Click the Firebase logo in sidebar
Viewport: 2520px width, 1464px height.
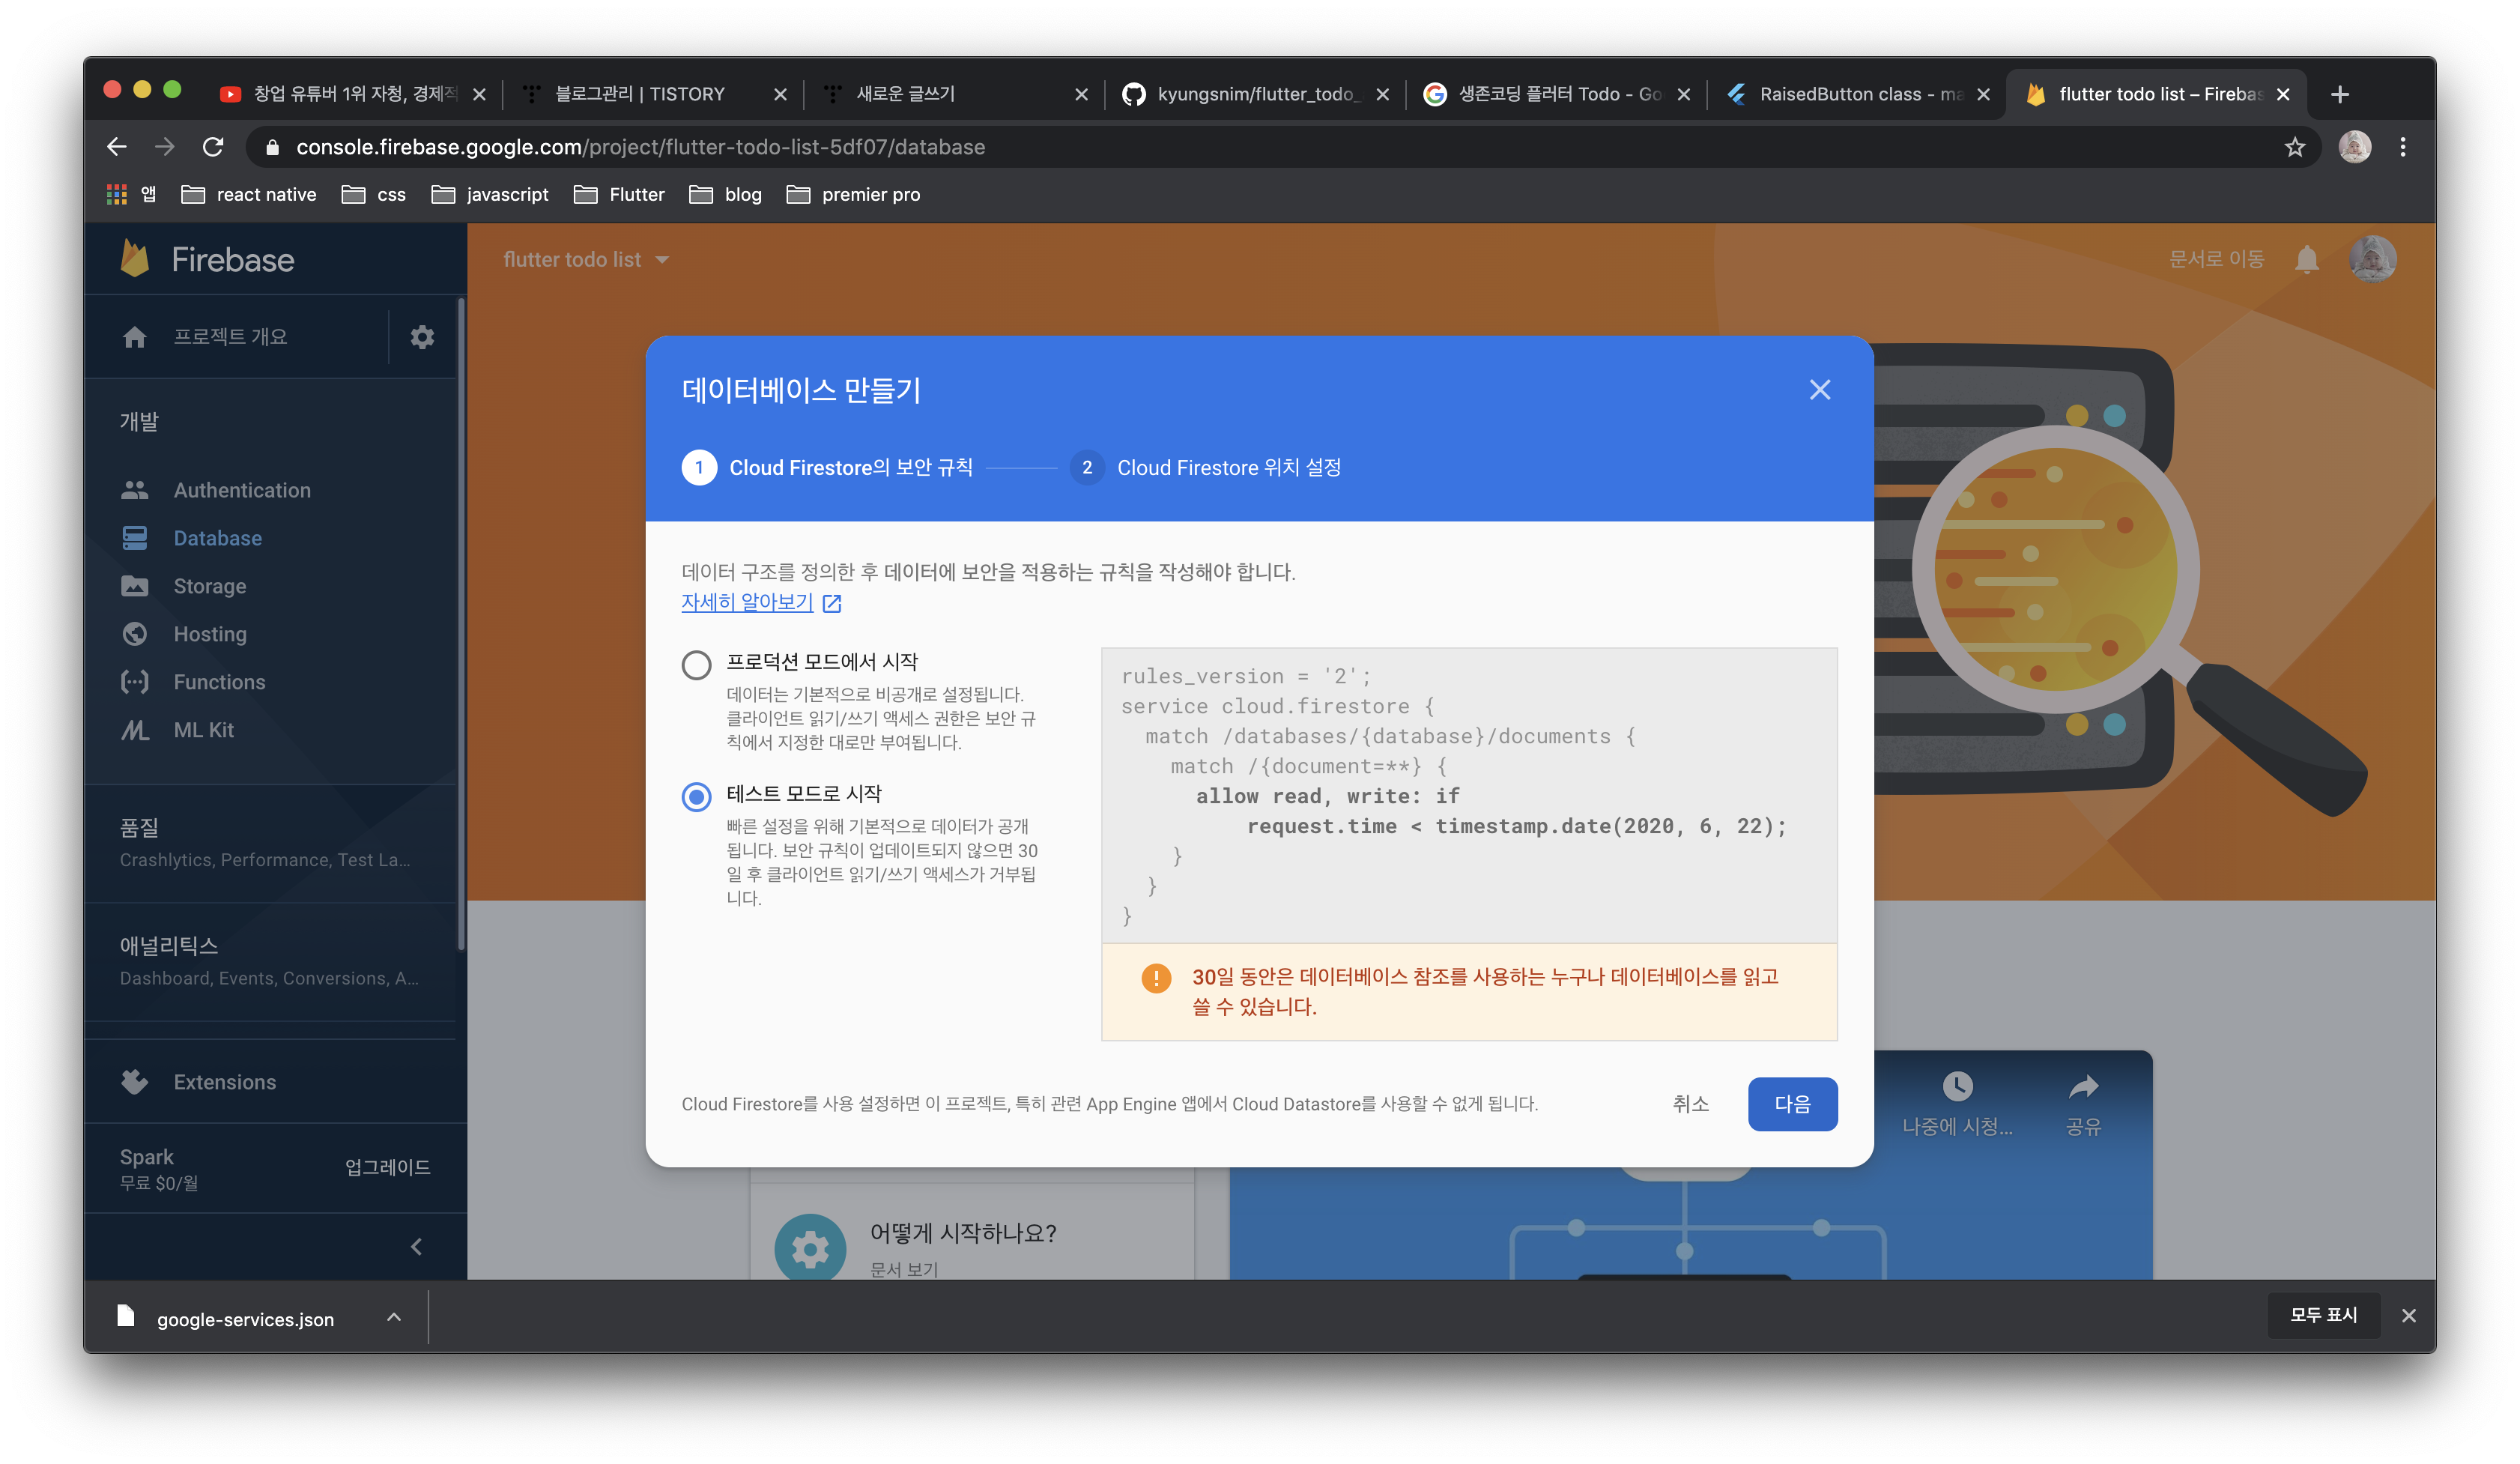coord(135,259)
